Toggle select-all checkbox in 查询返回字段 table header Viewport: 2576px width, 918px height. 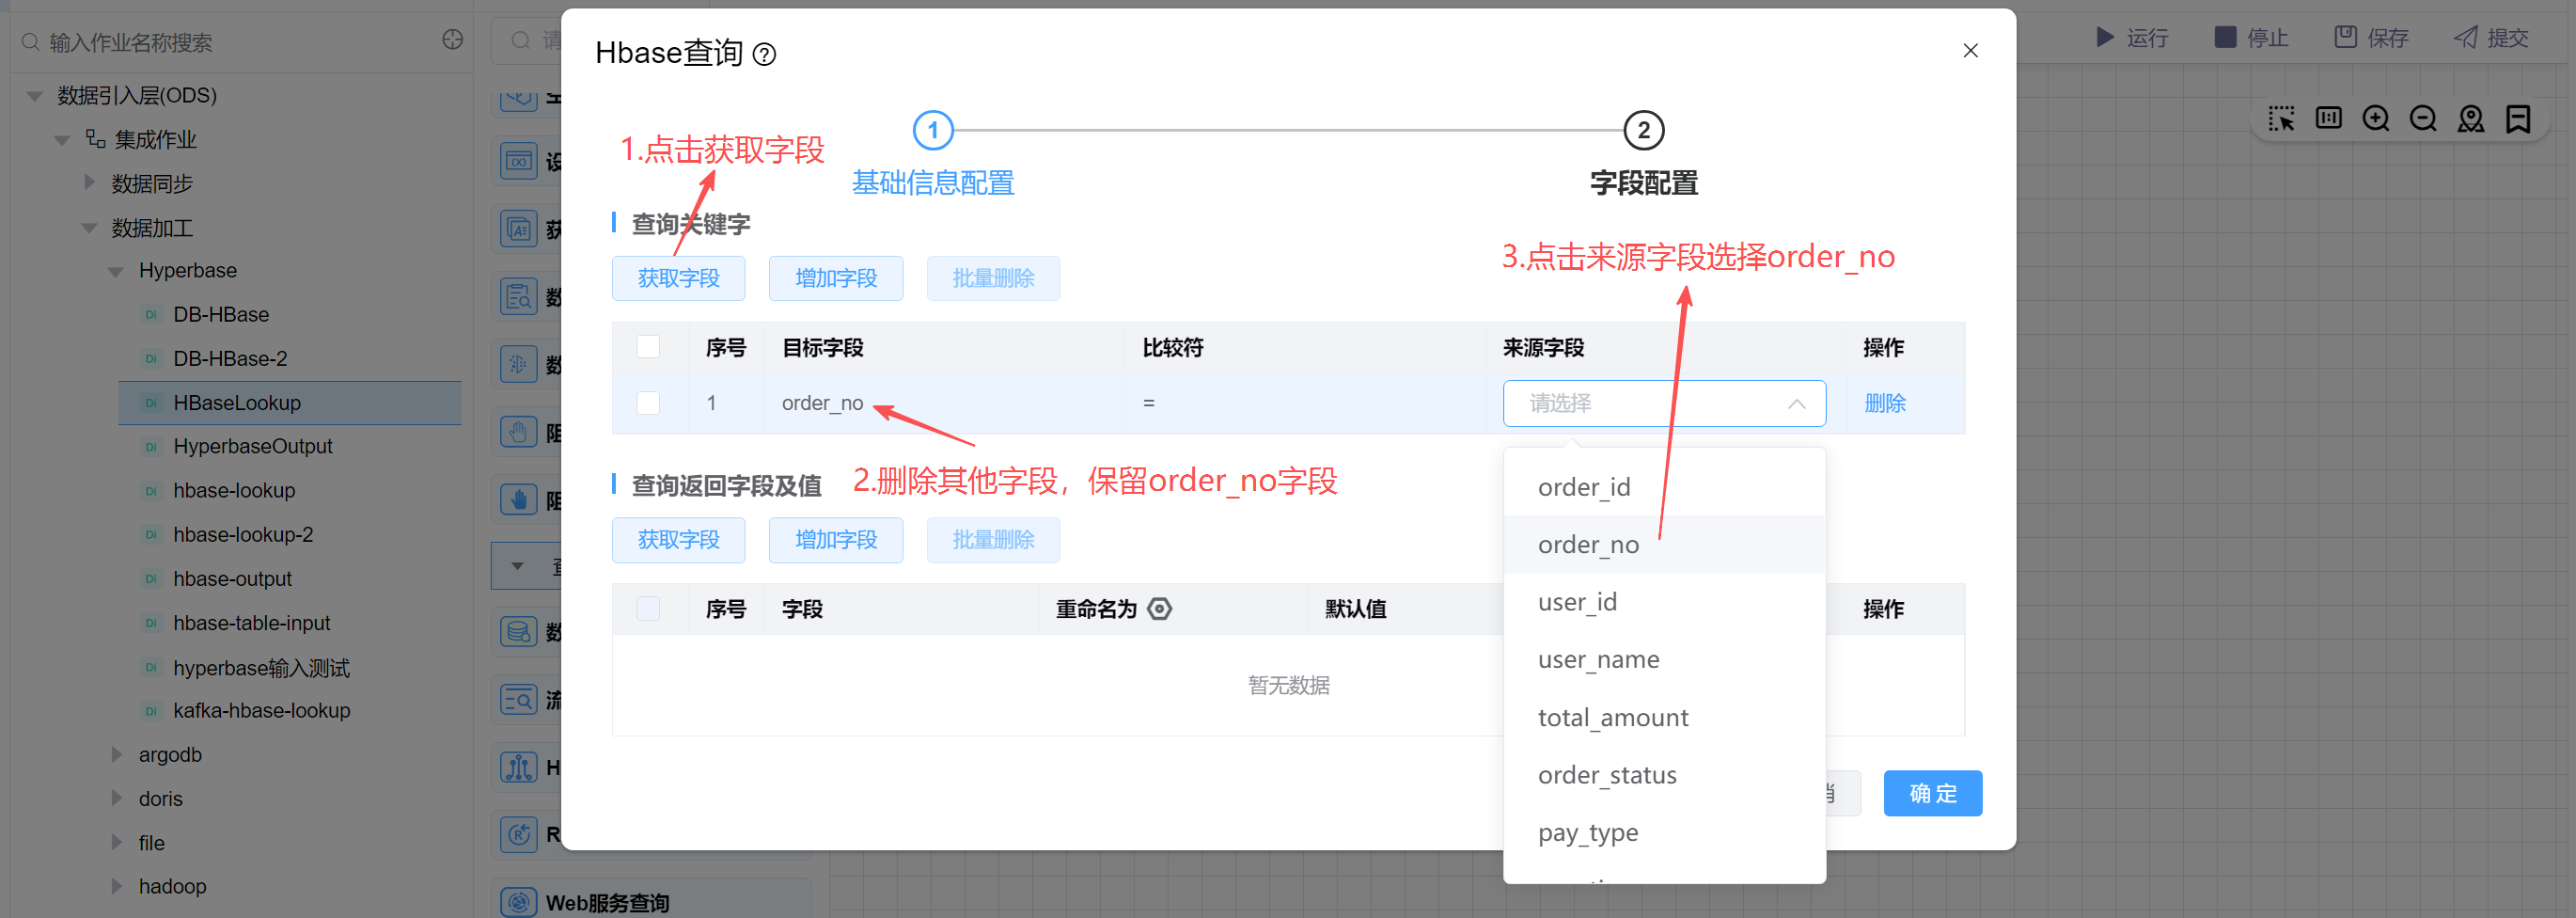[648, 609]
